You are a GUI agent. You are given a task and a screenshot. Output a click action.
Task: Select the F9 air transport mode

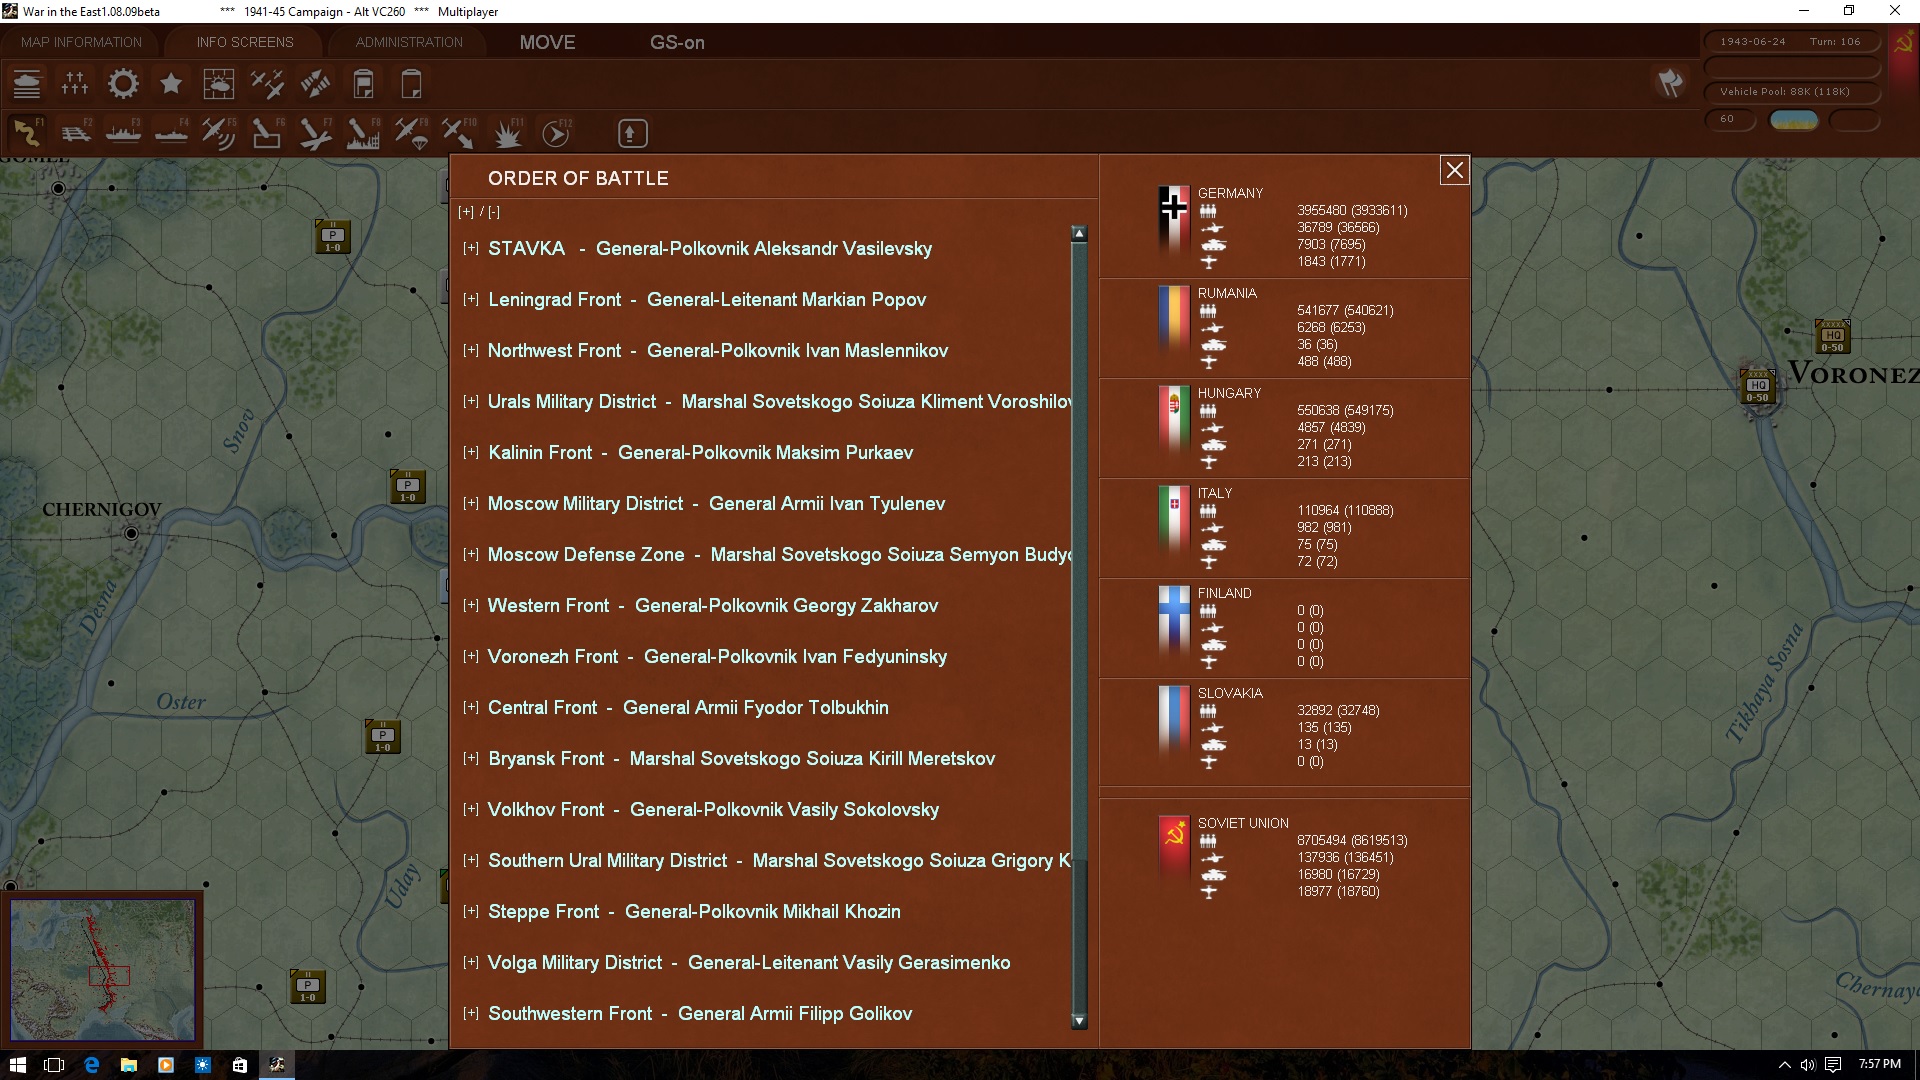tap(411, 133)
